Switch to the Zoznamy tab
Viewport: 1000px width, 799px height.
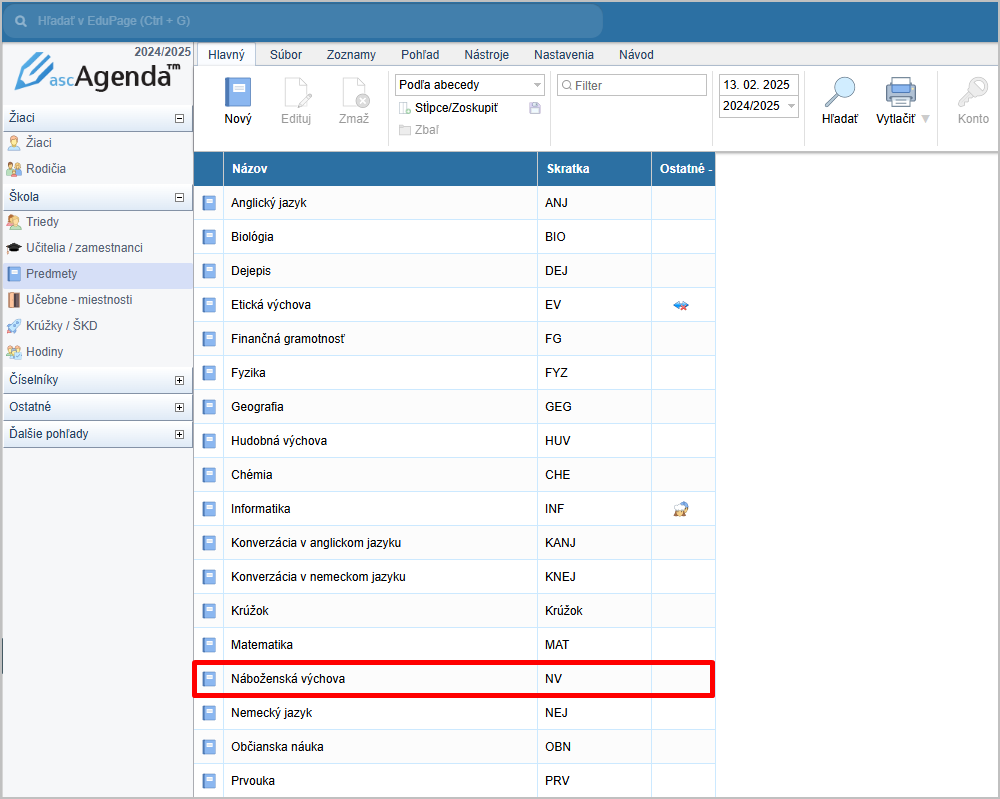click(351, 55)
